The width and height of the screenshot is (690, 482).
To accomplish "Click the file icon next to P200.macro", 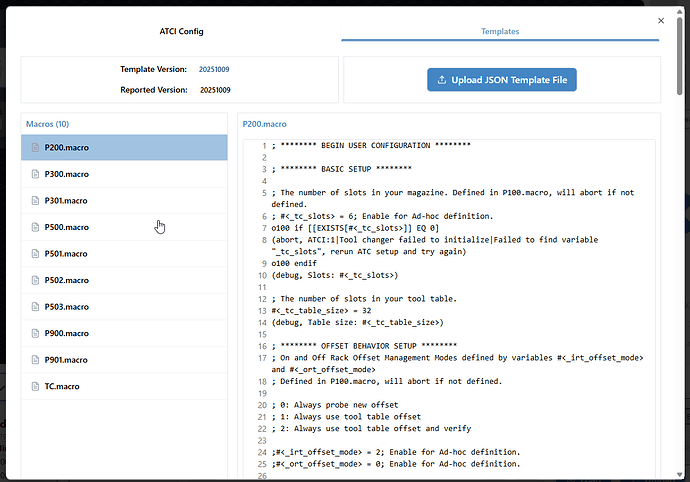I will click(34, 148).
